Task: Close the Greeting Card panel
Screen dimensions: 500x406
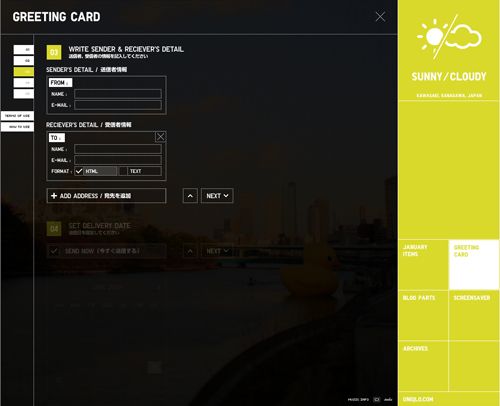Action: 380,17
